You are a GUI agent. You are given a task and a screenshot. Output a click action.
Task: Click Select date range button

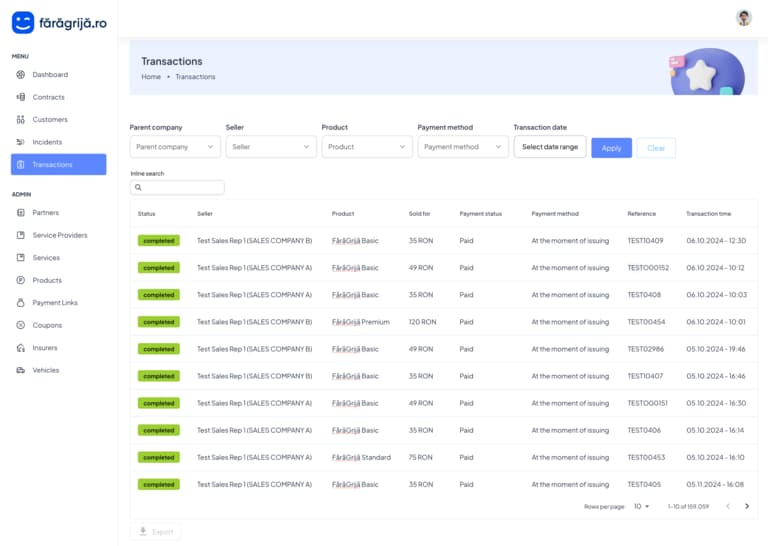pos(550,147)
